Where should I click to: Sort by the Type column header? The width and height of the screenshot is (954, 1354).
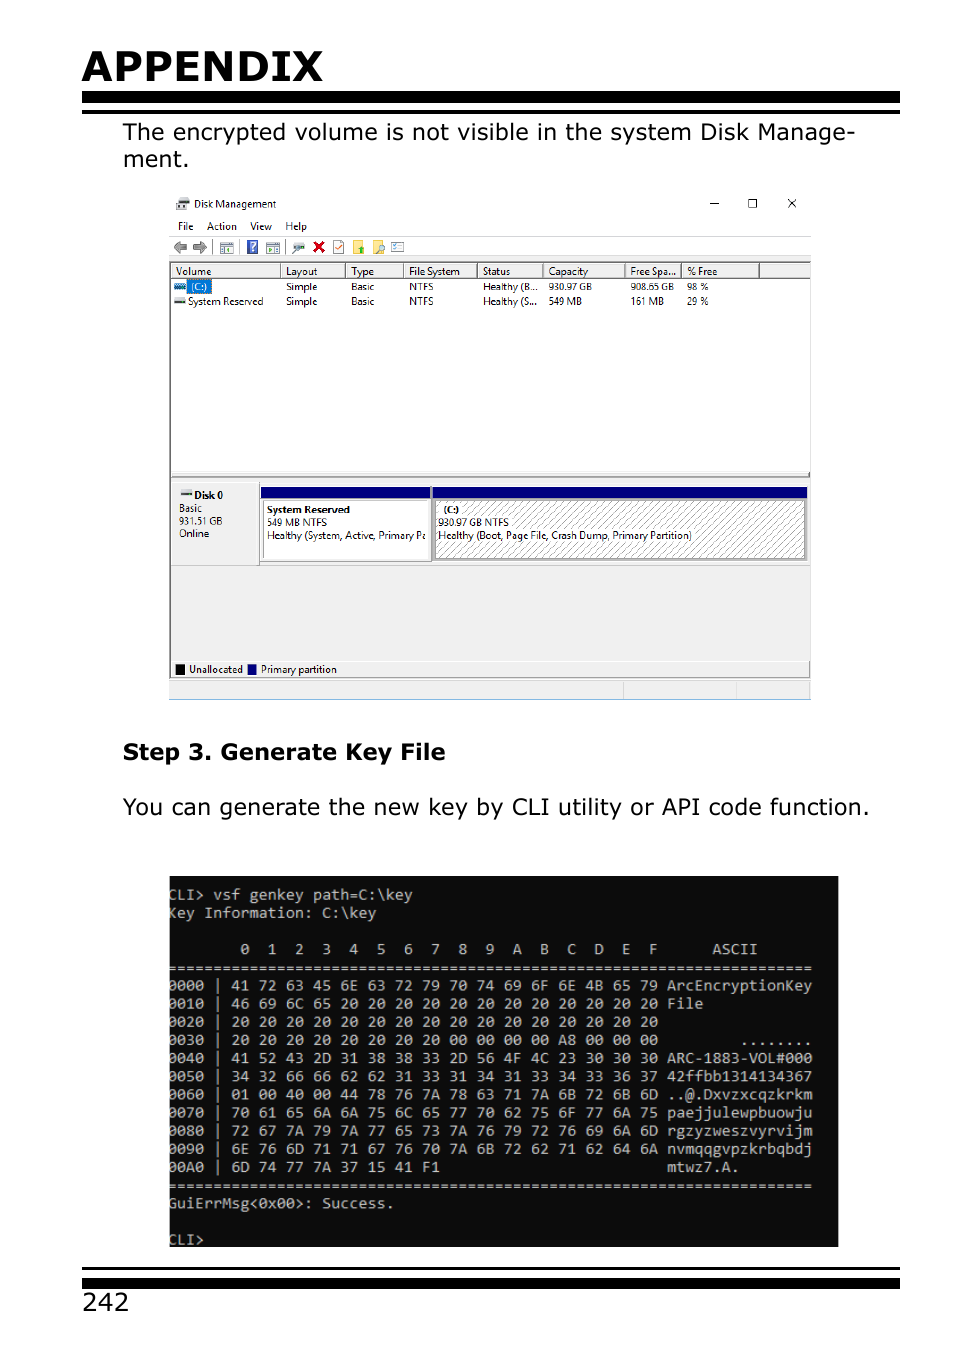(375, 271)
